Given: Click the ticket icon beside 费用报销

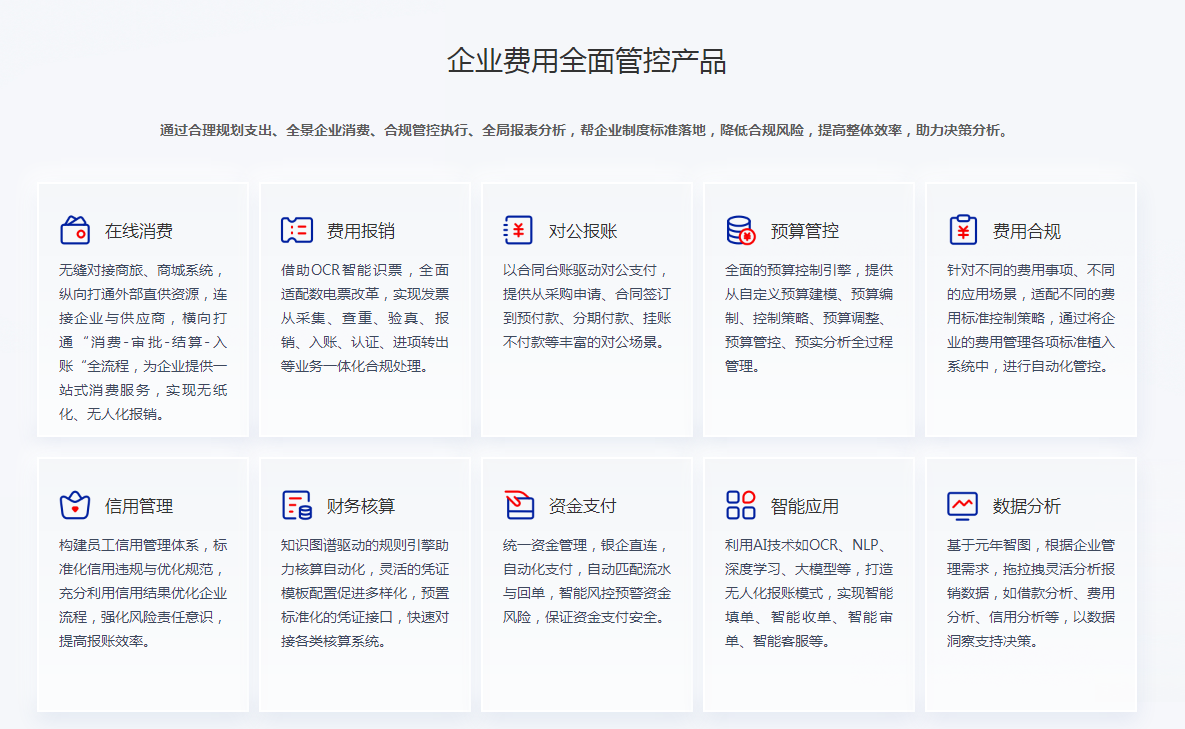Looking at the screenshot, I should tap(297, 230).
